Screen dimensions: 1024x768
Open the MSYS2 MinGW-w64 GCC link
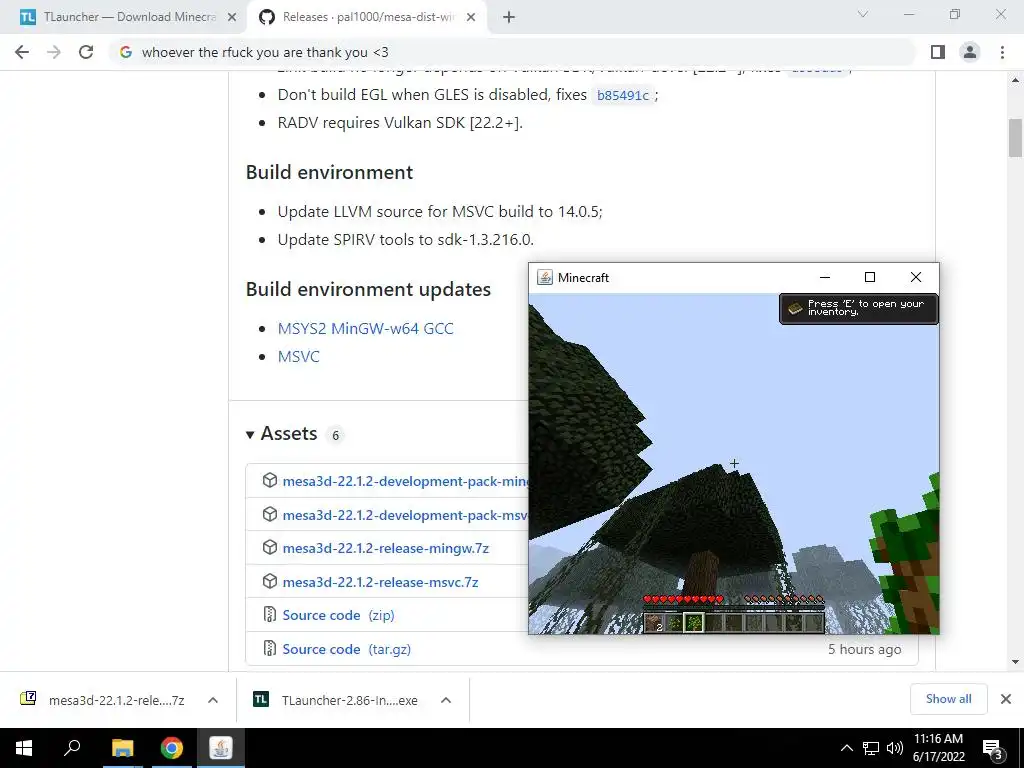click(x=365, y=328)
